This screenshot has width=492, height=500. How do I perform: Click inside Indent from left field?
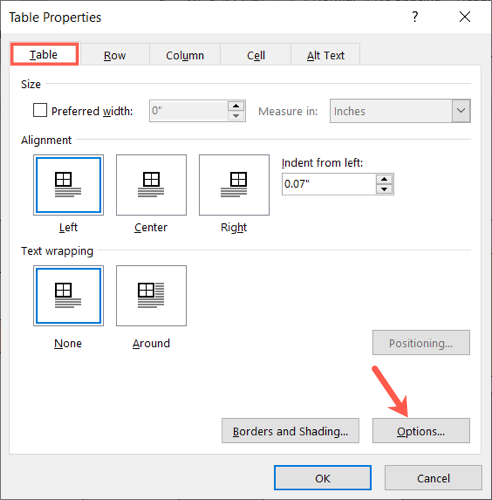[329, 184]
